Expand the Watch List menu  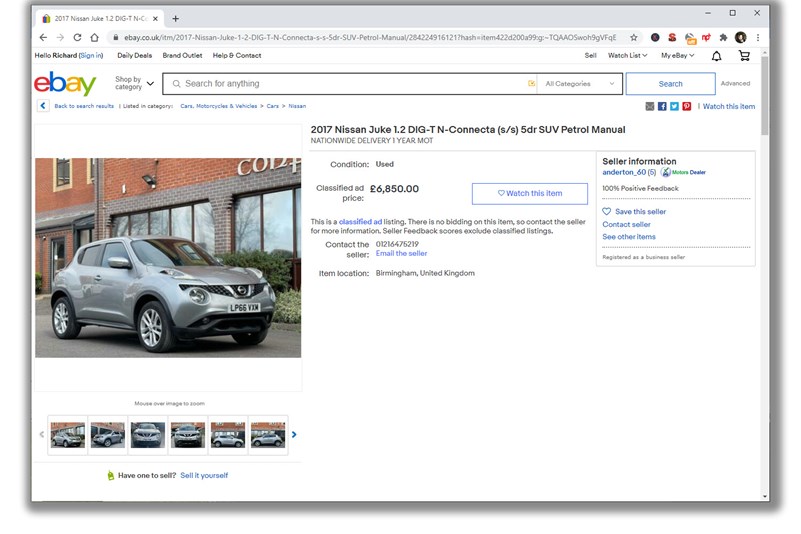(627, 56)
